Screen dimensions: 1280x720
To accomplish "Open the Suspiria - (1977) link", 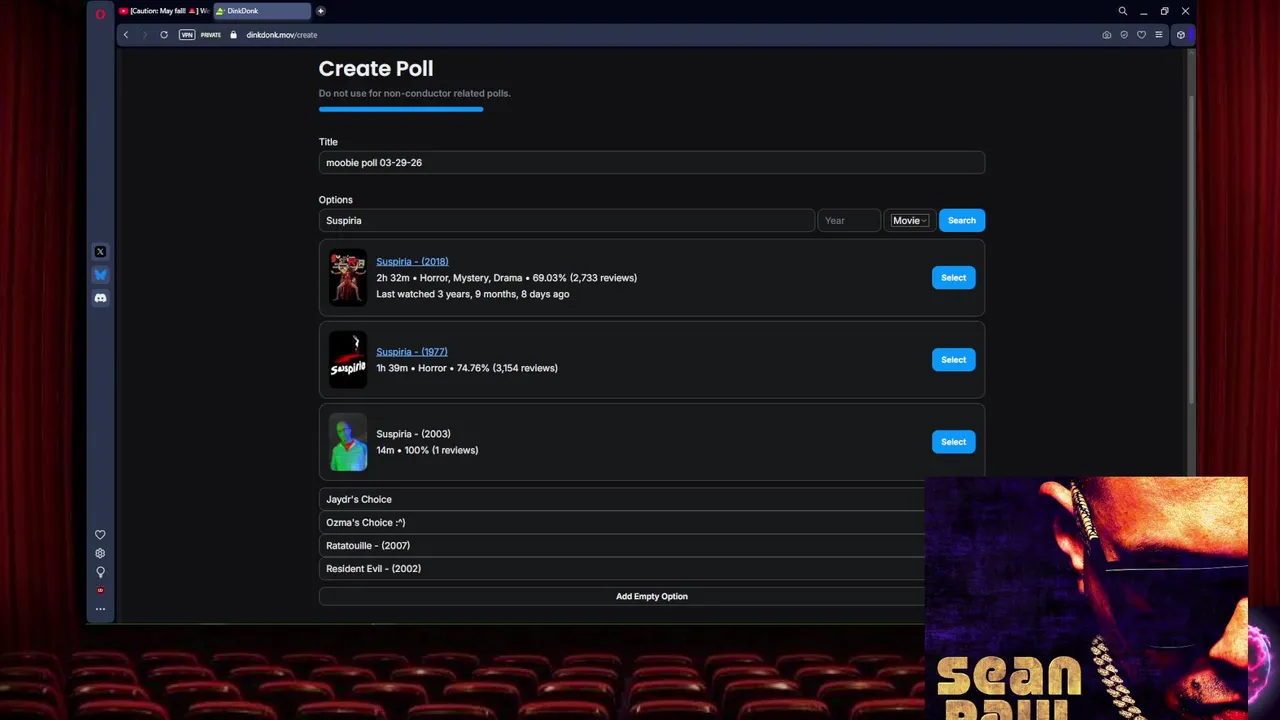I will [x=412, y=352].
